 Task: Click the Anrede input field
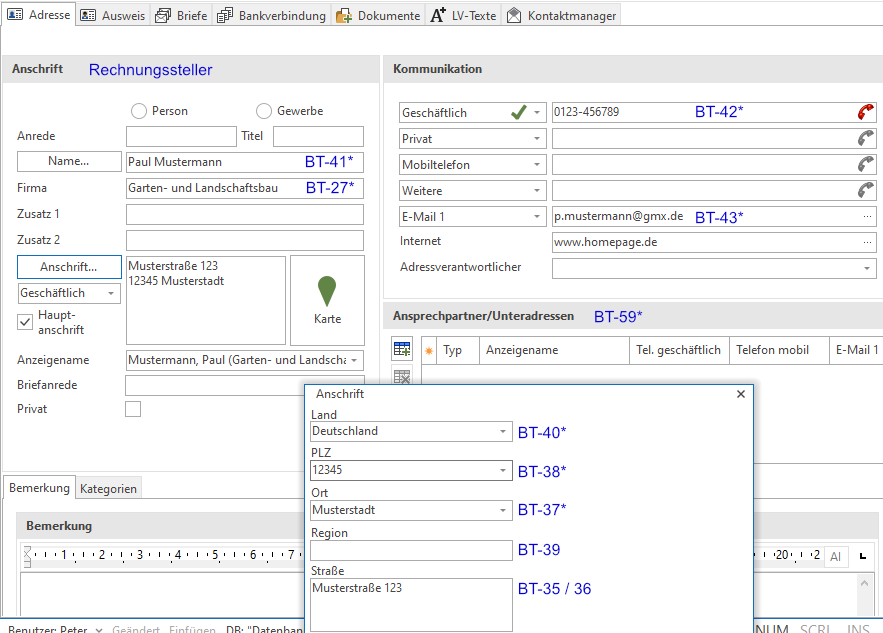(x=181, y=136)
